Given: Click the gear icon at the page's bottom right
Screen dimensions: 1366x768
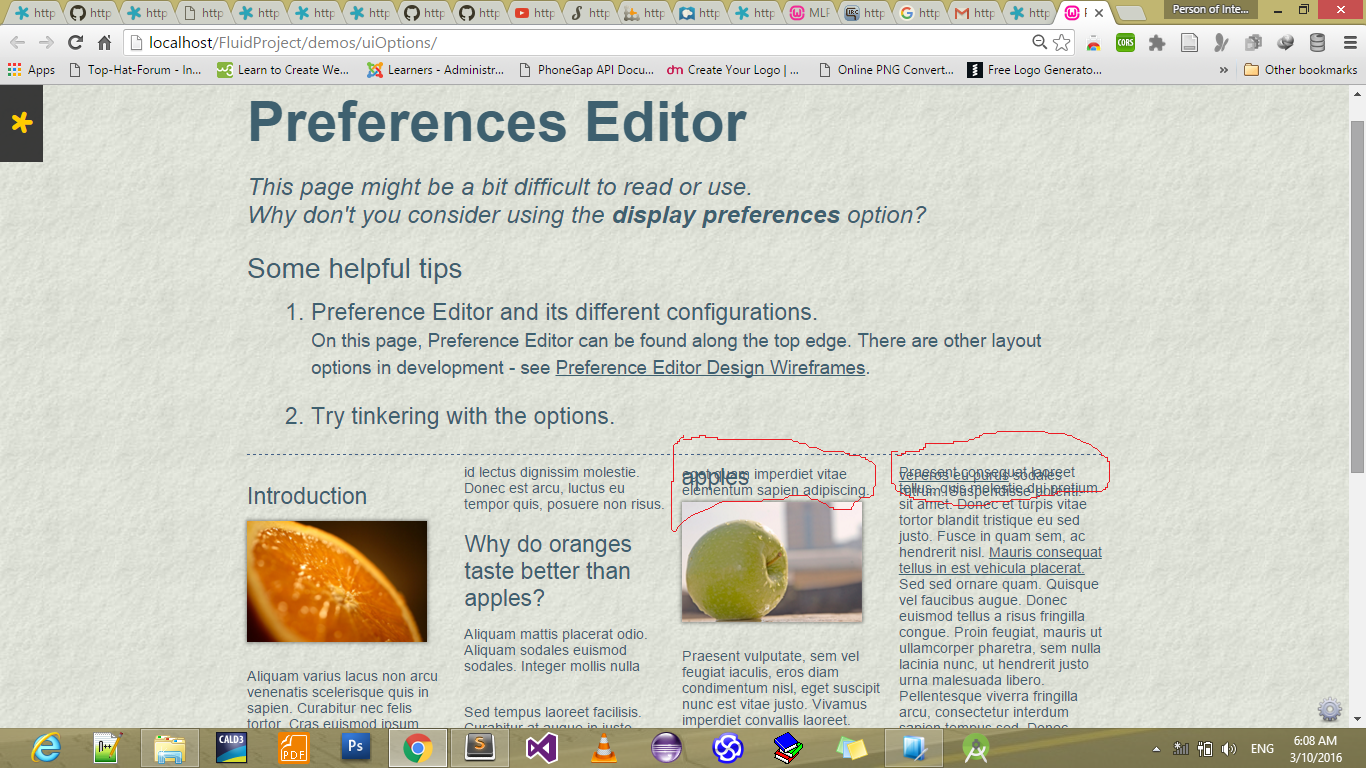Looking at the screenshot, I should (1329, 710).
